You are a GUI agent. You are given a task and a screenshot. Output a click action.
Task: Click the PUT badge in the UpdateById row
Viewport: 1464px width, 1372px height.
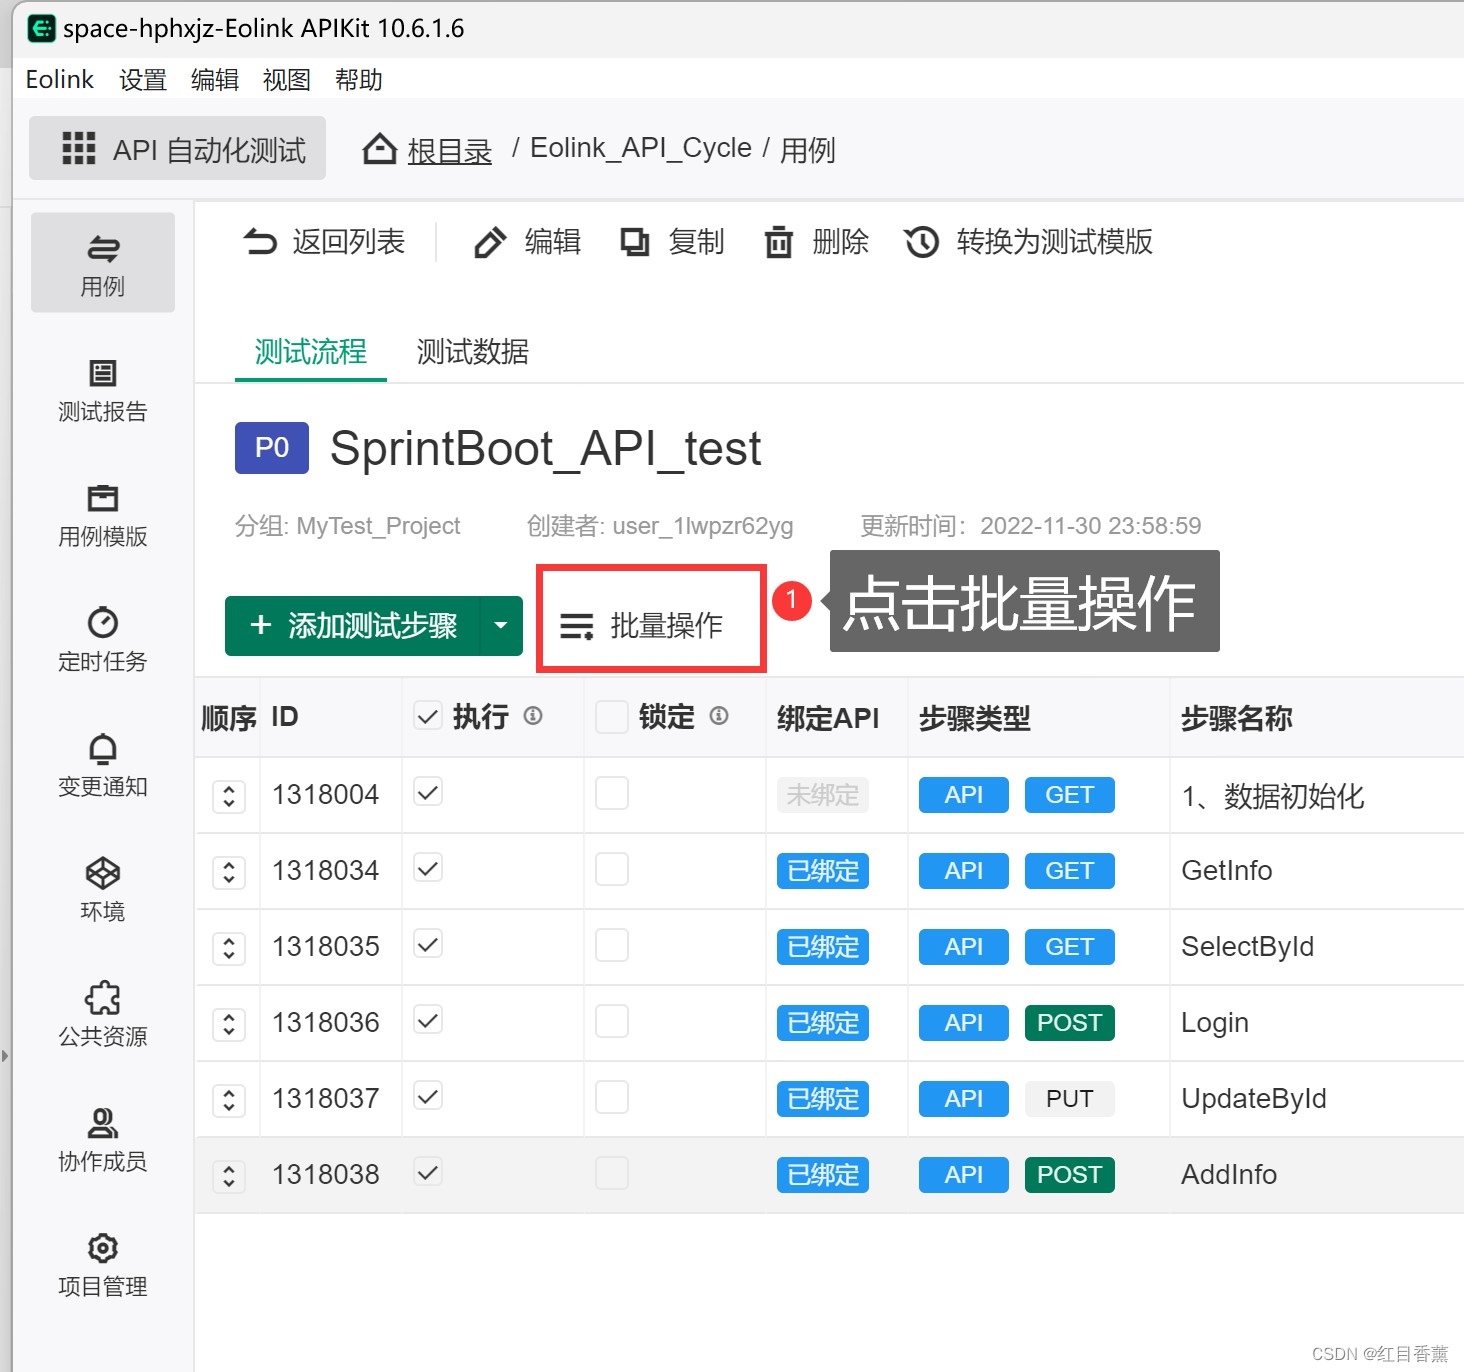pyautogui.click(x=1070, y=1099)
